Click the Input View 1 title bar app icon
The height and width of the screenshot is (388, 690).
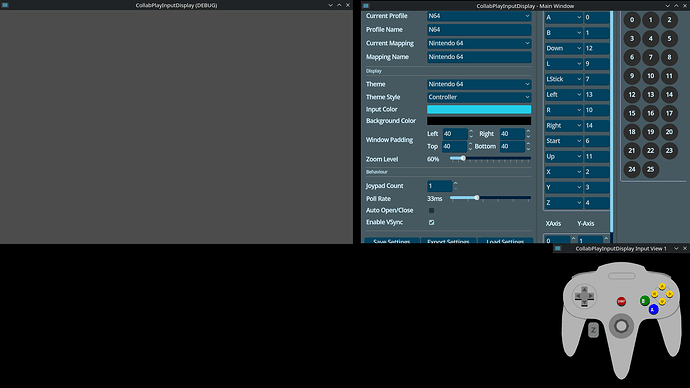point(558,249)
